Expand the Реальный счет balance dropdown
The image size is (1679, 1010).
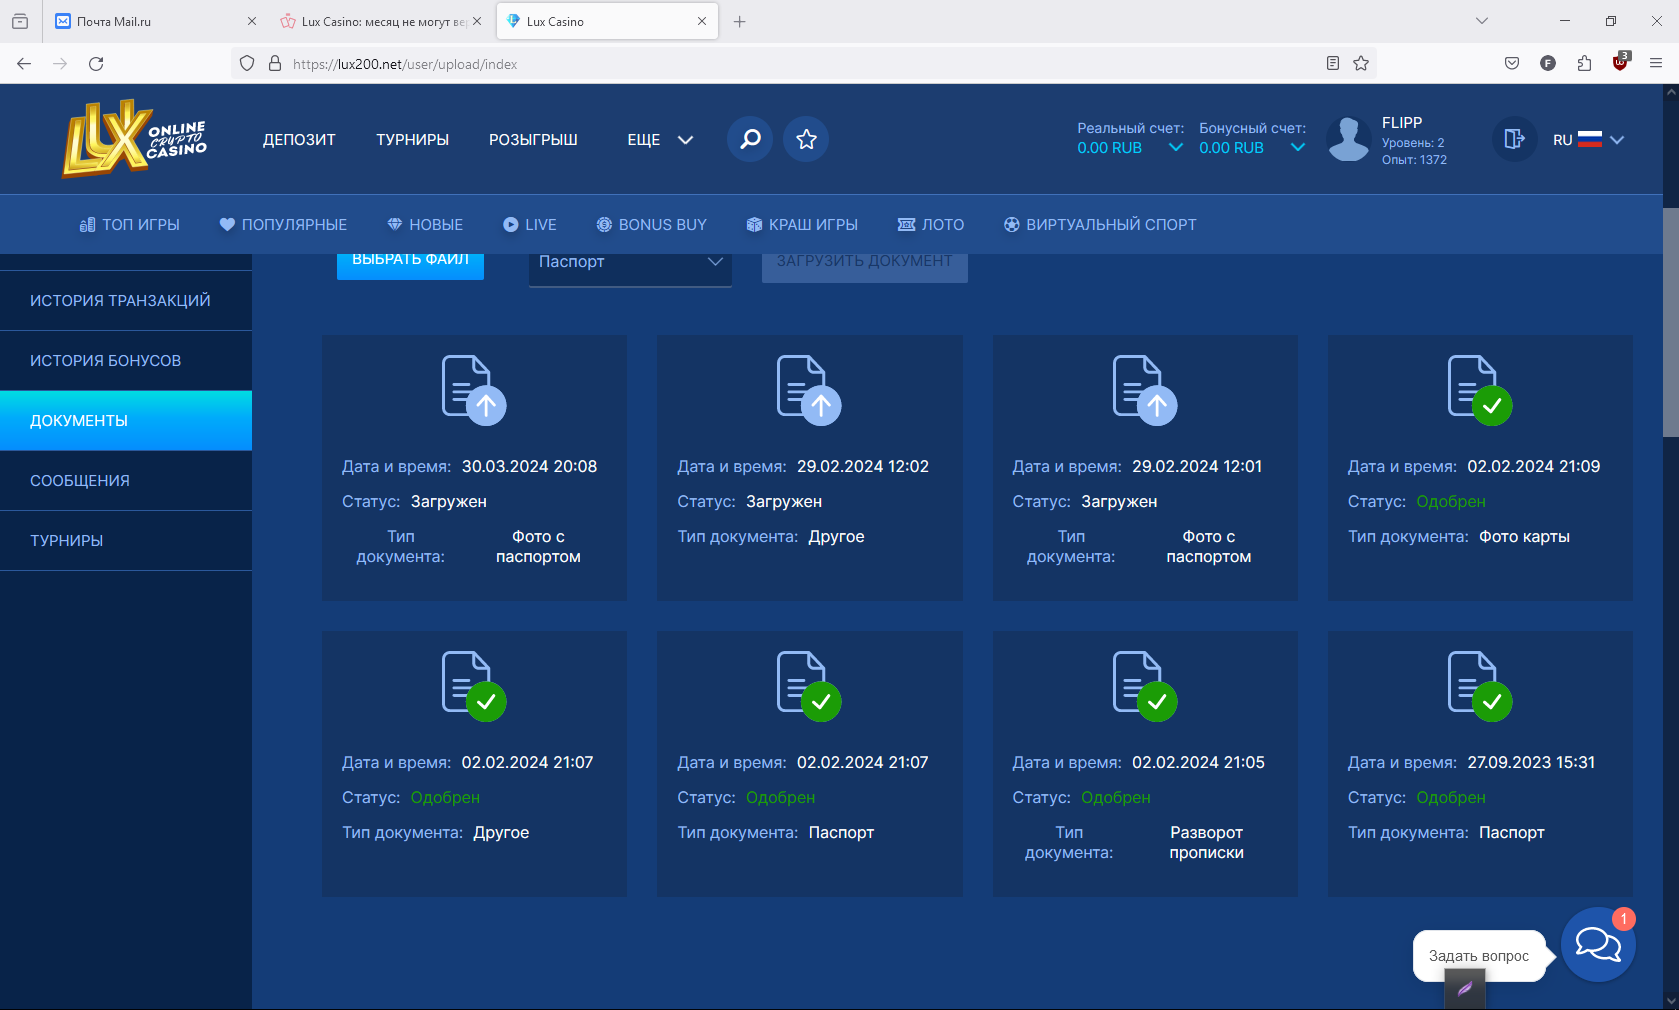tap(1176, 148)
